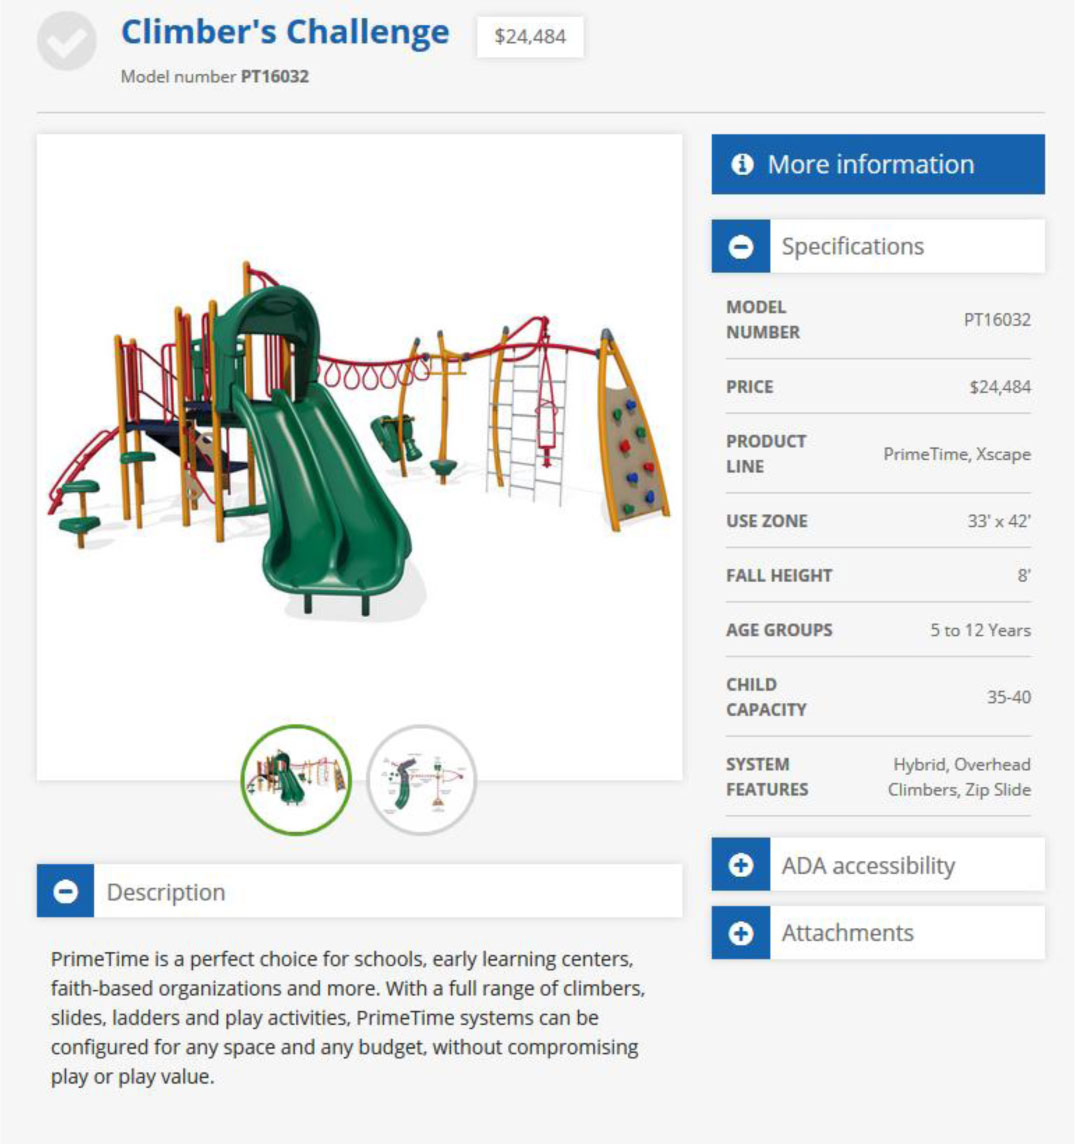This screenshot has width=1075, height=1144.
Task: Open the Climber's Challenge title link
Action: (x=285, y=33)
